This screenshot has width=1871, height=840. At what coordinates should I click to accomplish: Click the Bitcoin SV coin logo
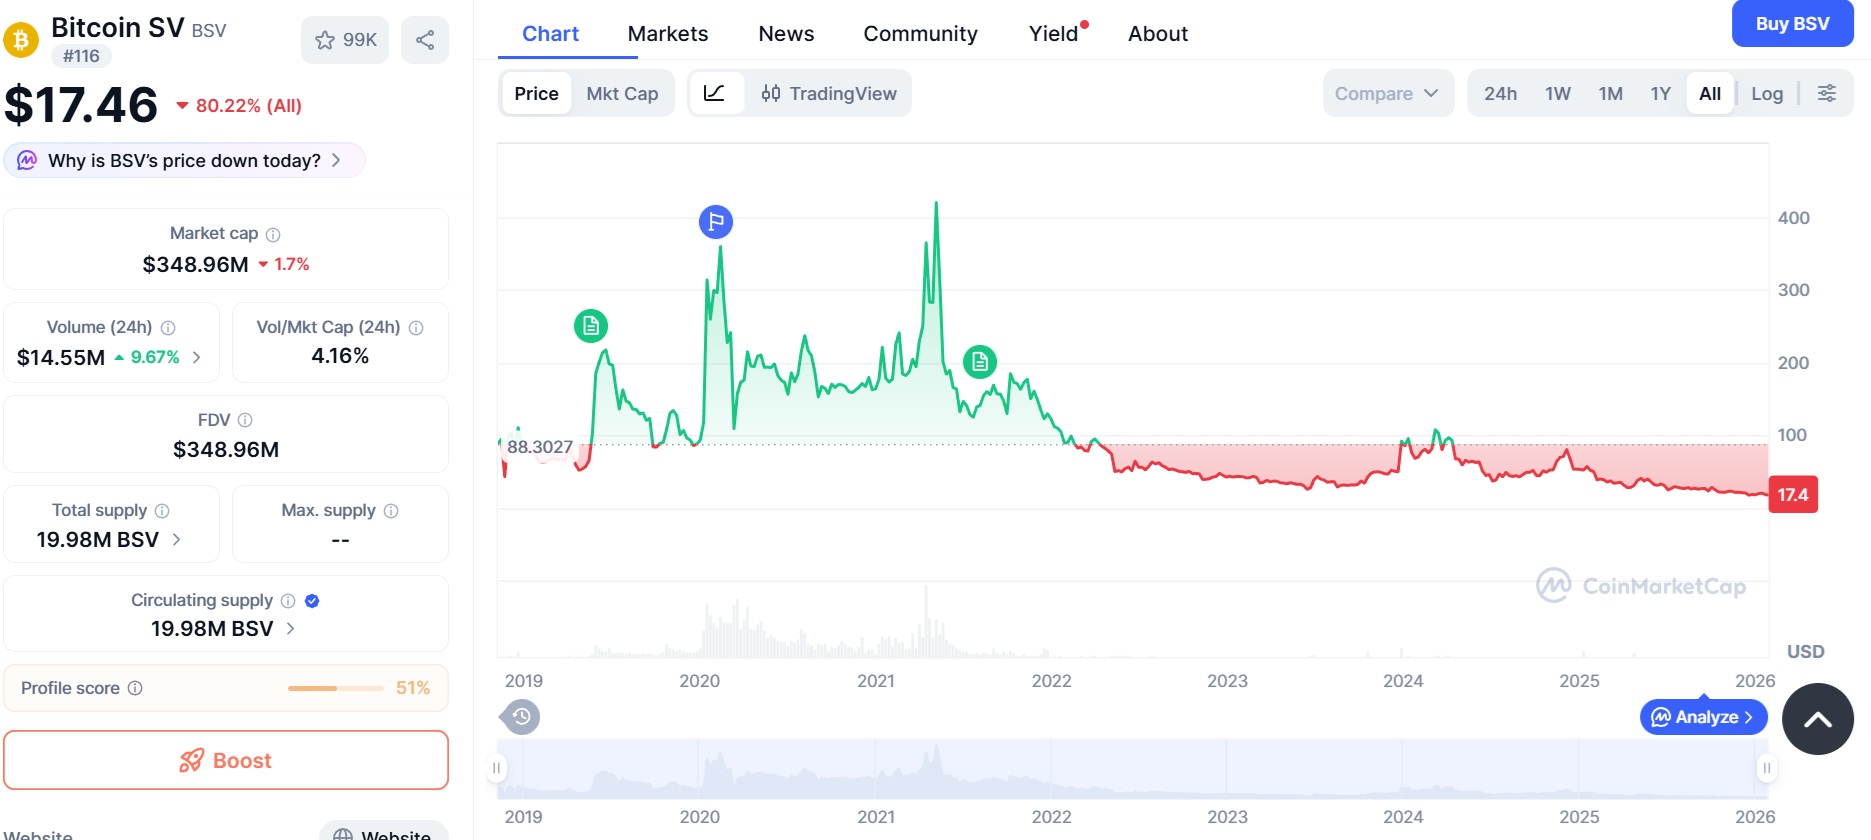click(20, 40)
